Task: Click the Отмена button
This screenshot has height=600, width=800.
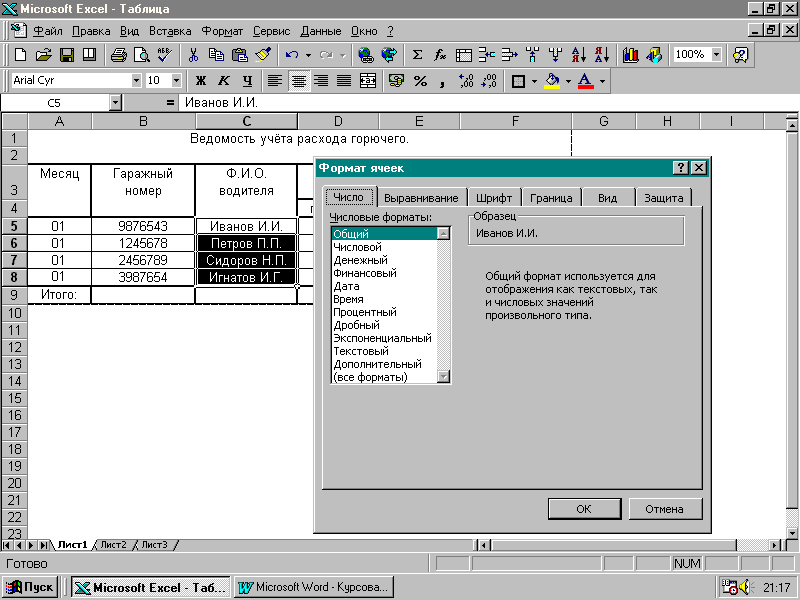Action: 664,509
